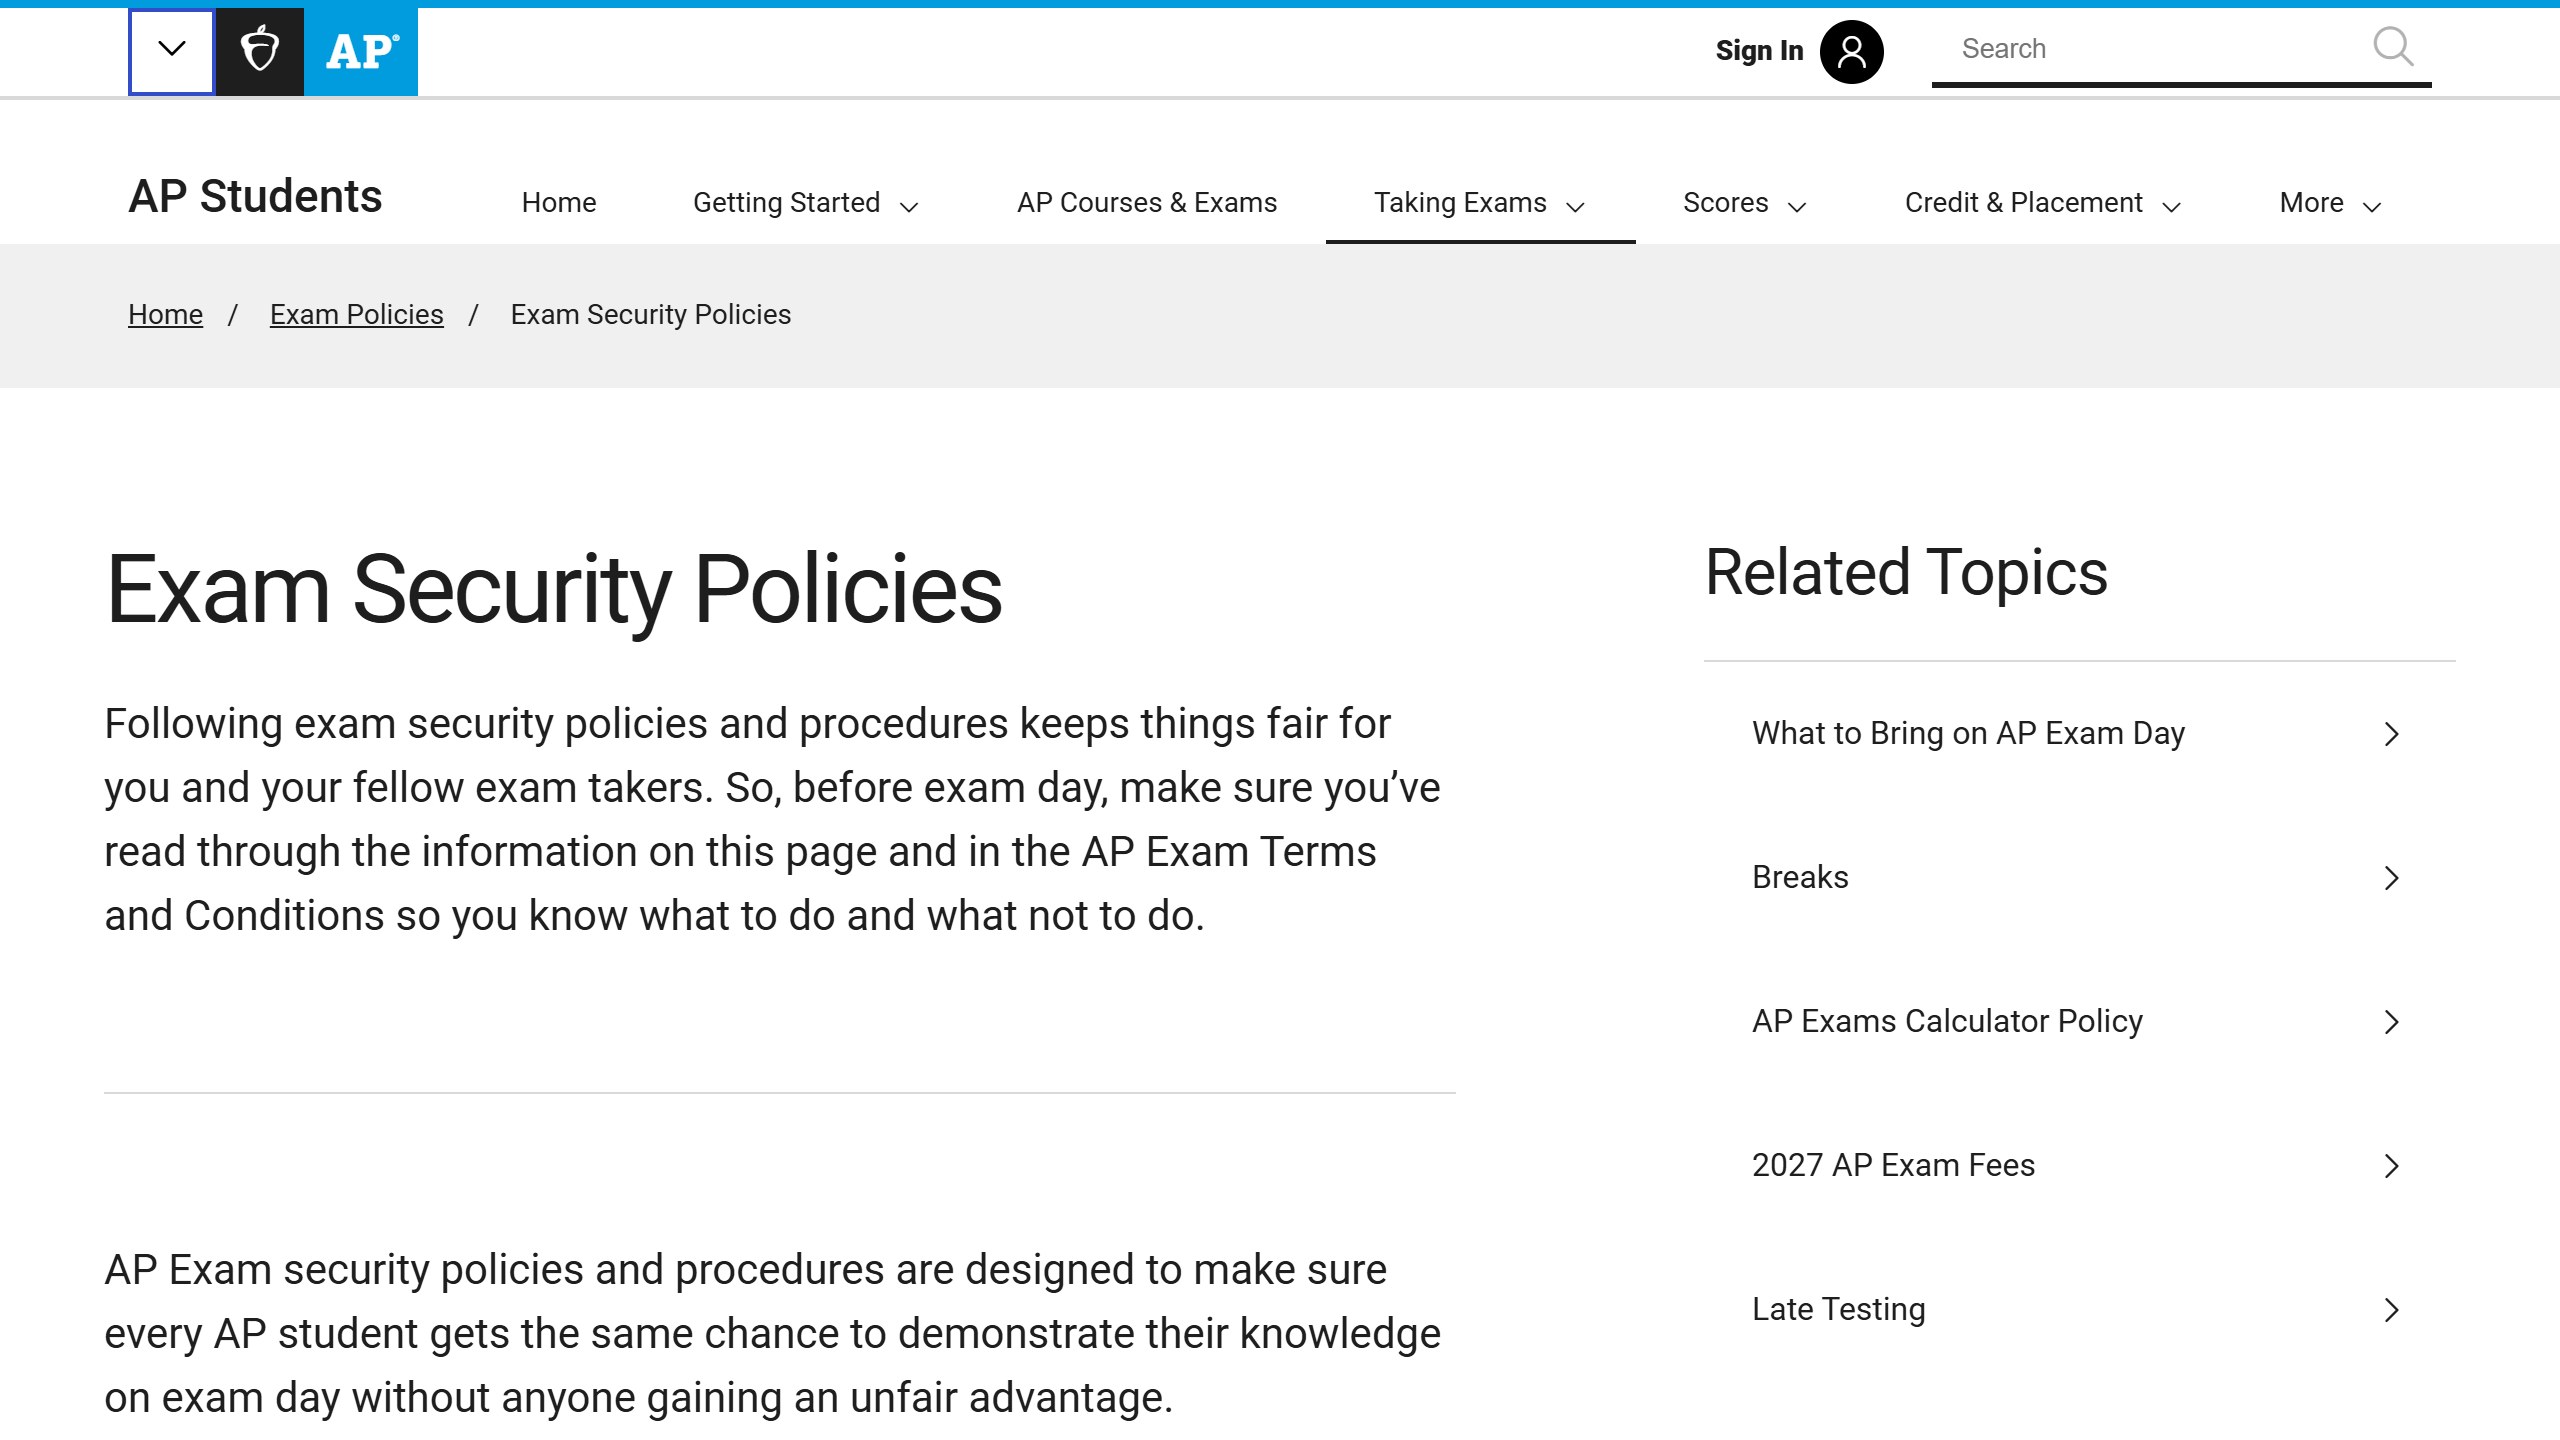Expand the Scores chevron arrow
The width and height of the screenshot is (2560, 1440).
click(1797, 207)
